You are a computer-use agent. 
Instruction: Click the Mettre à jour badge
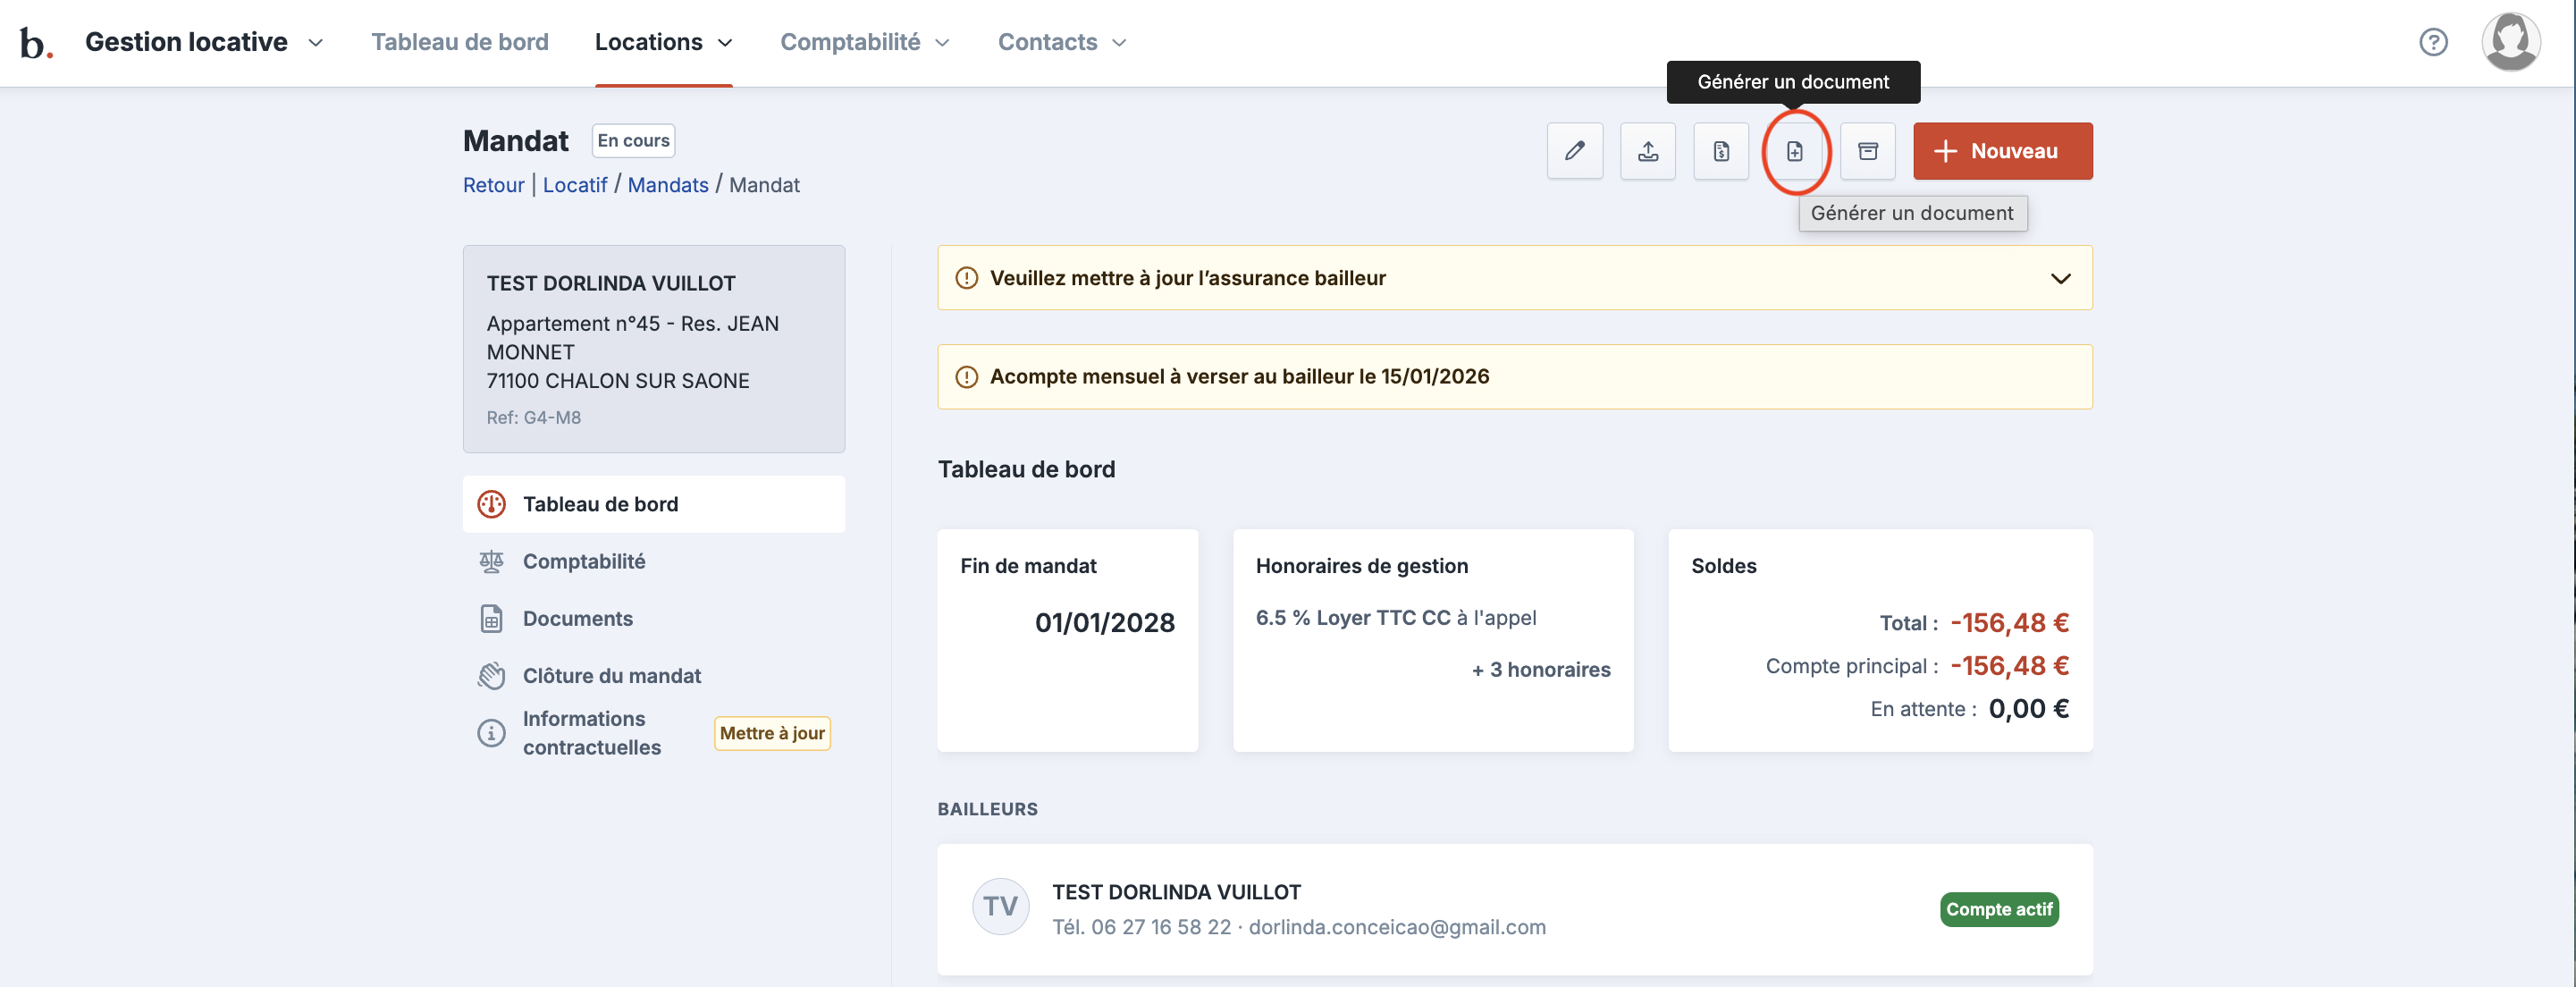point(771,733)
